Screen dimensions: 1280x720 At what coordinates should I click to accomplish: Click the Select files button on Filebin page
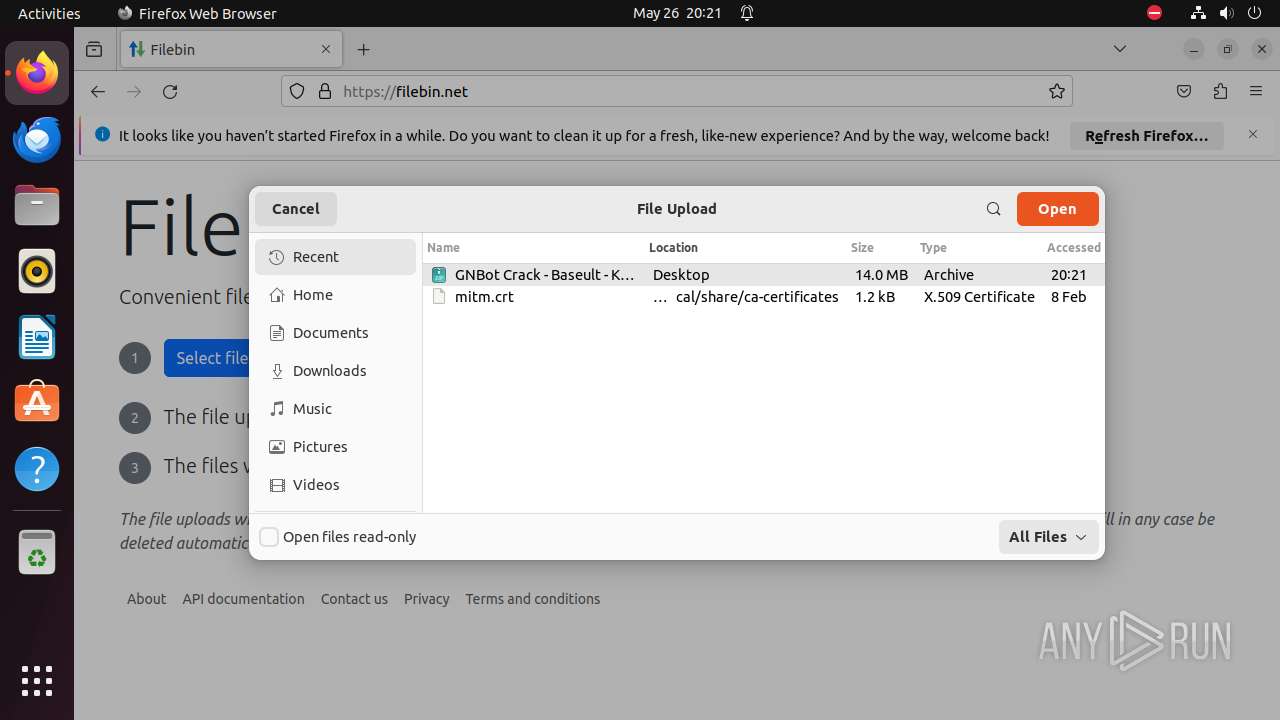pyautogui.click(x=207, y=358)
